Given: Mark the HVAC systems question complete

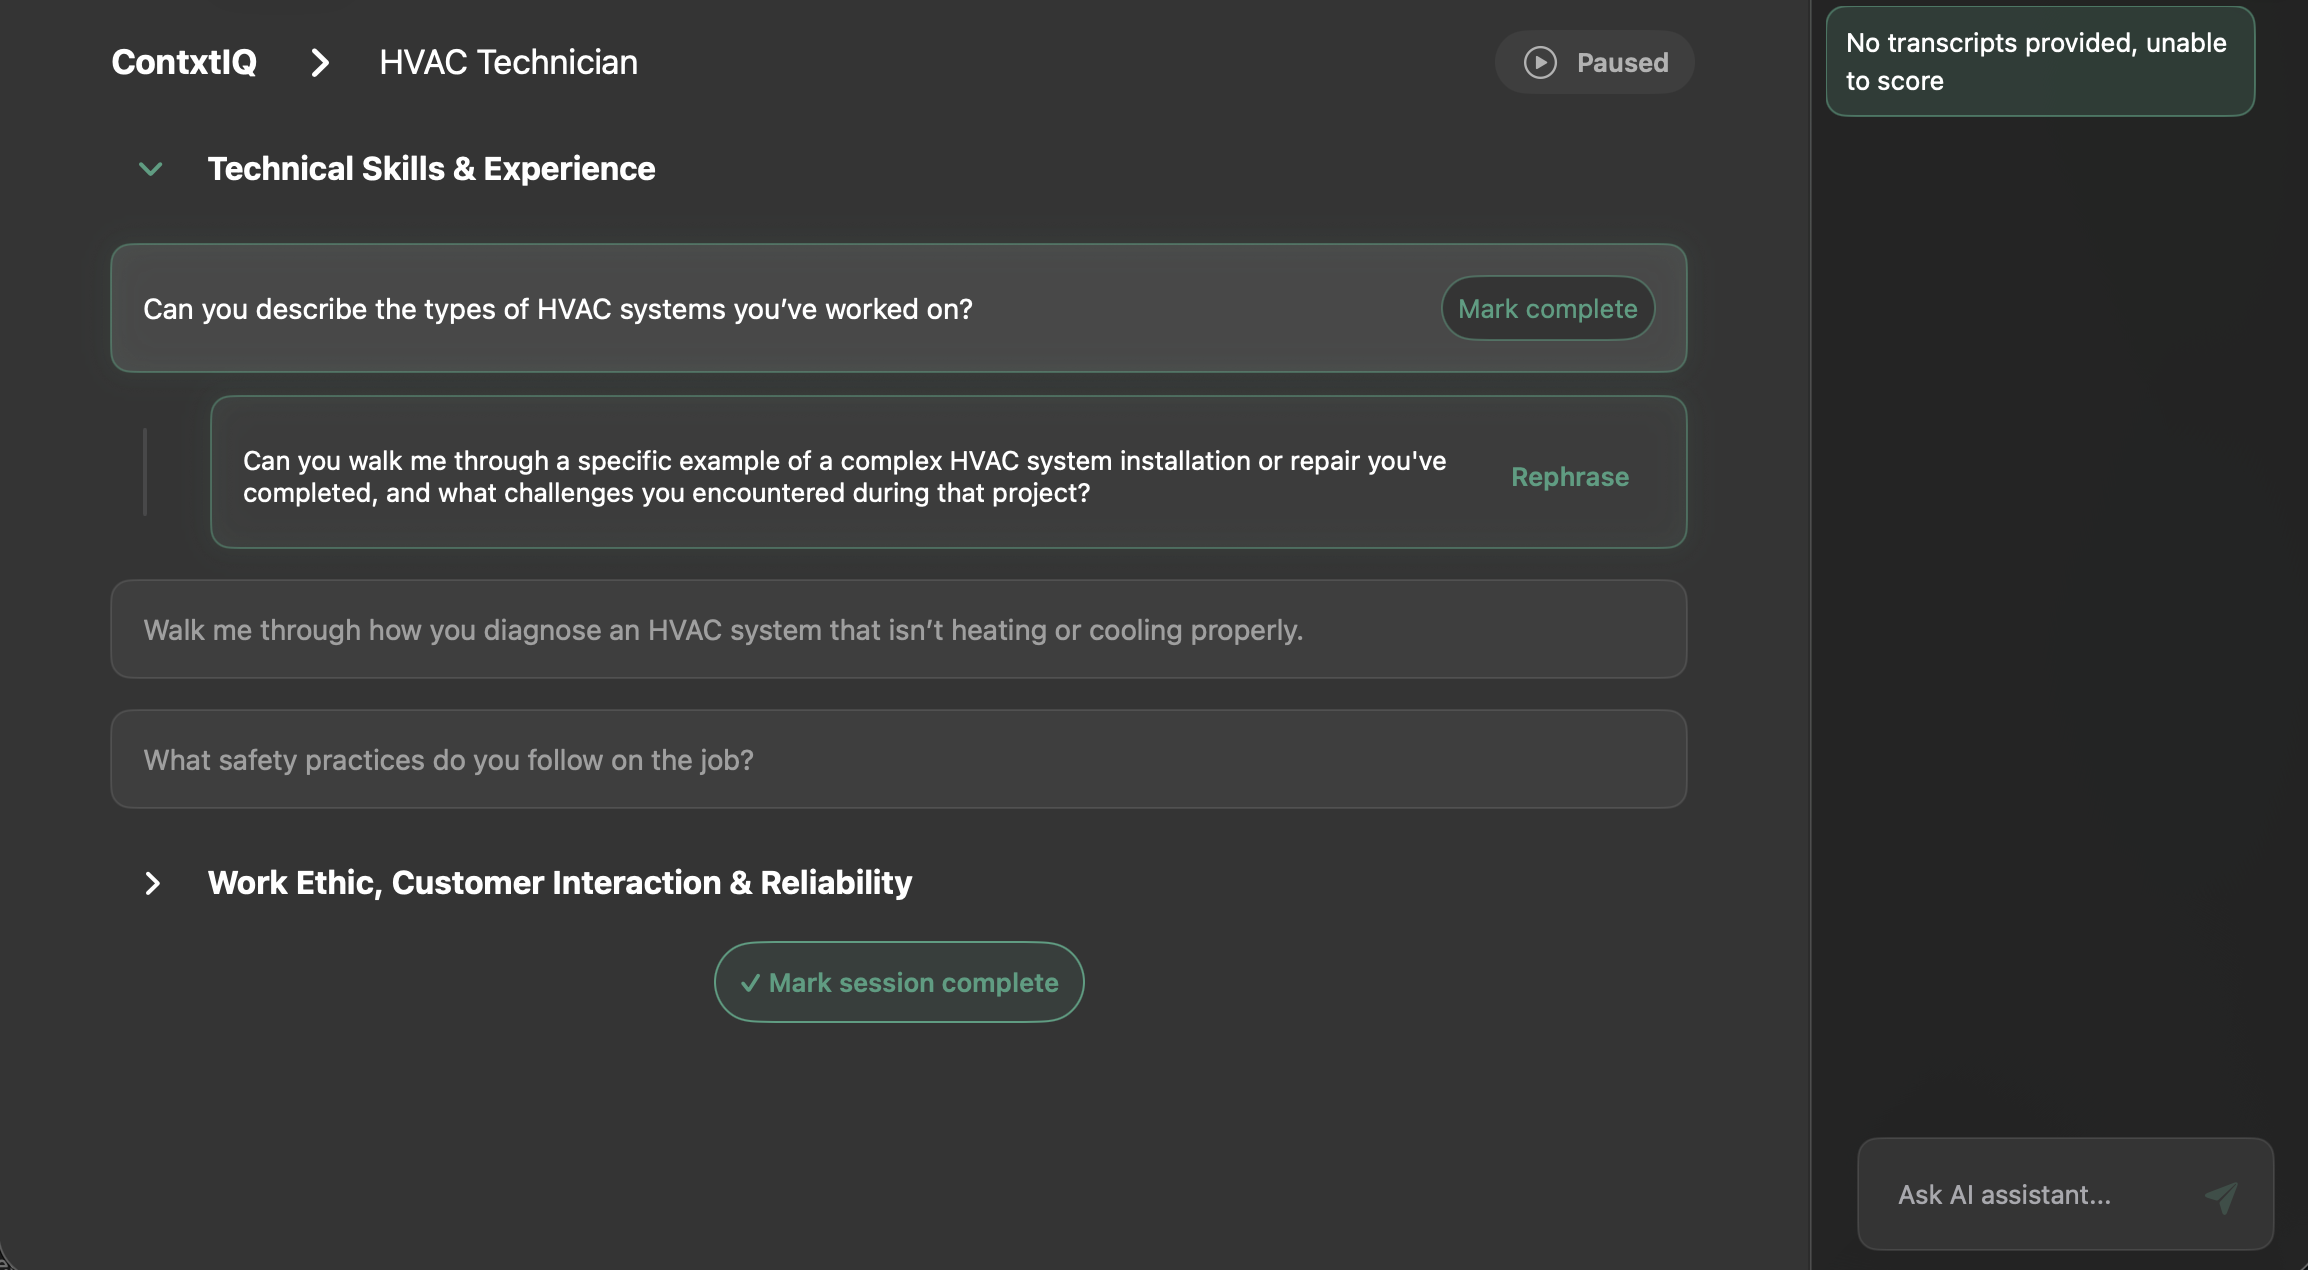Looking at the screenshot, I should click(x=1547, y=308).
